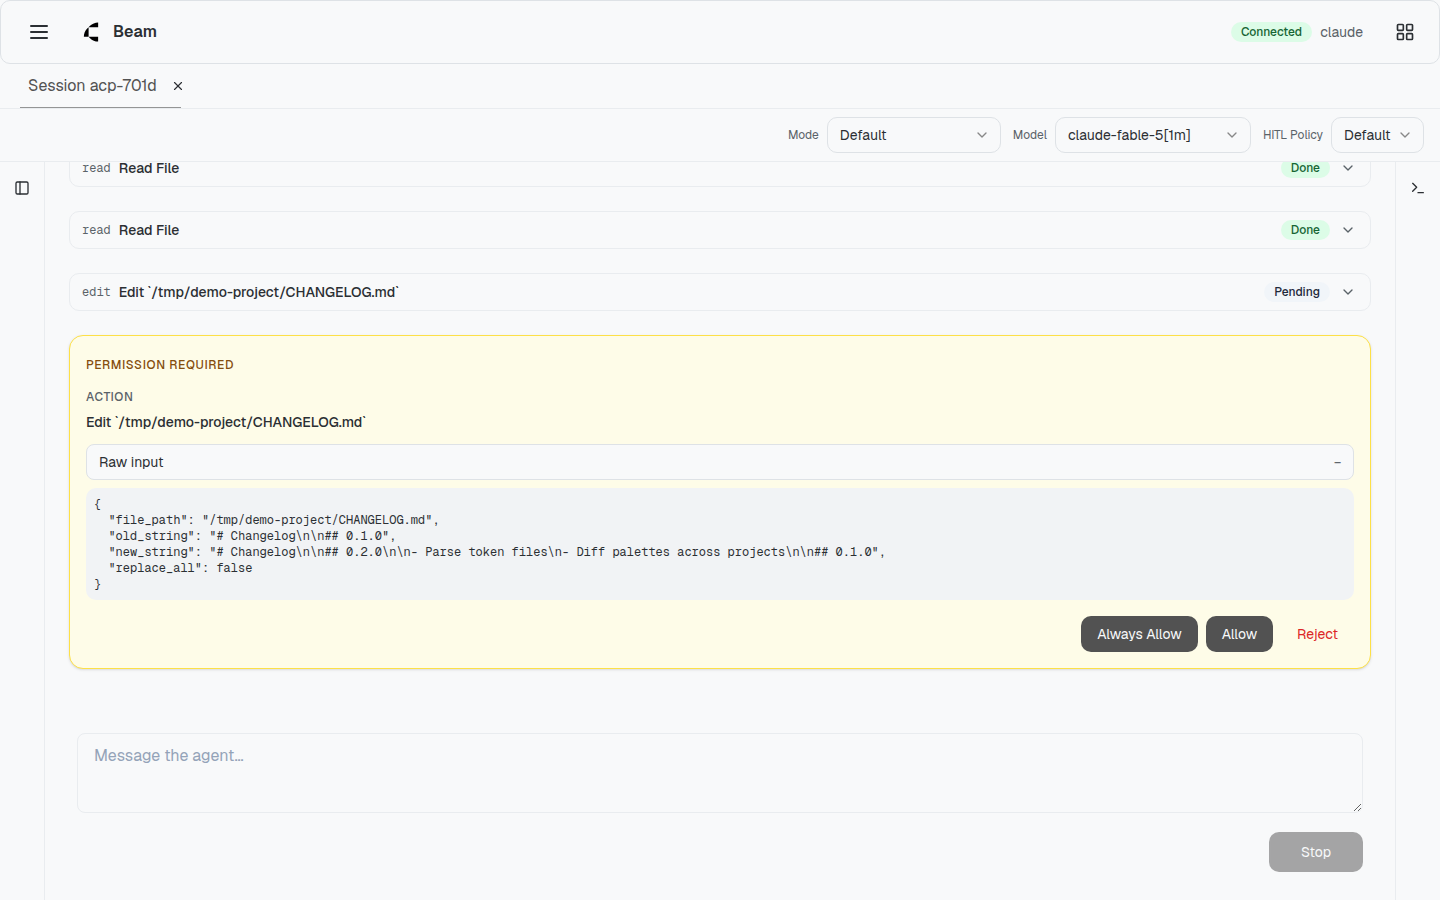
Task: Focus the Message the agent input
Action: pos(720,773)
